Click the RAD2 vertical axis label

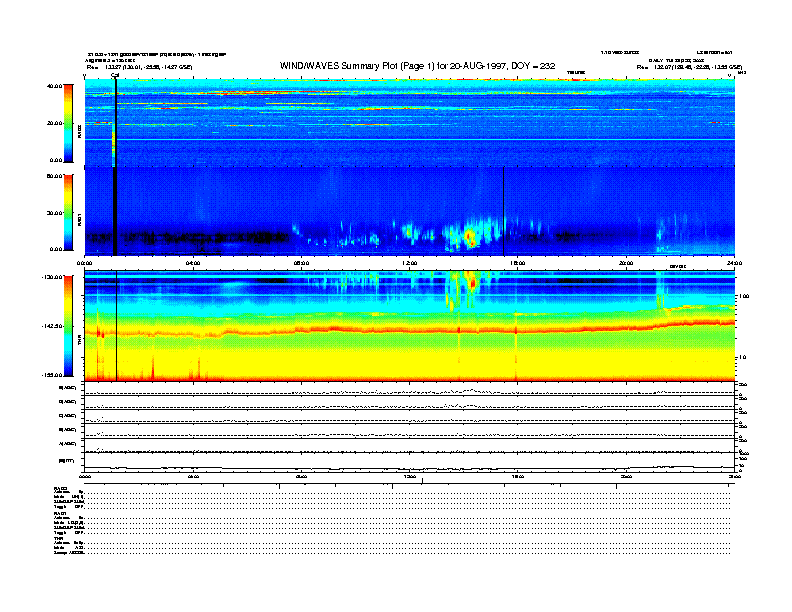click(79, 131)
